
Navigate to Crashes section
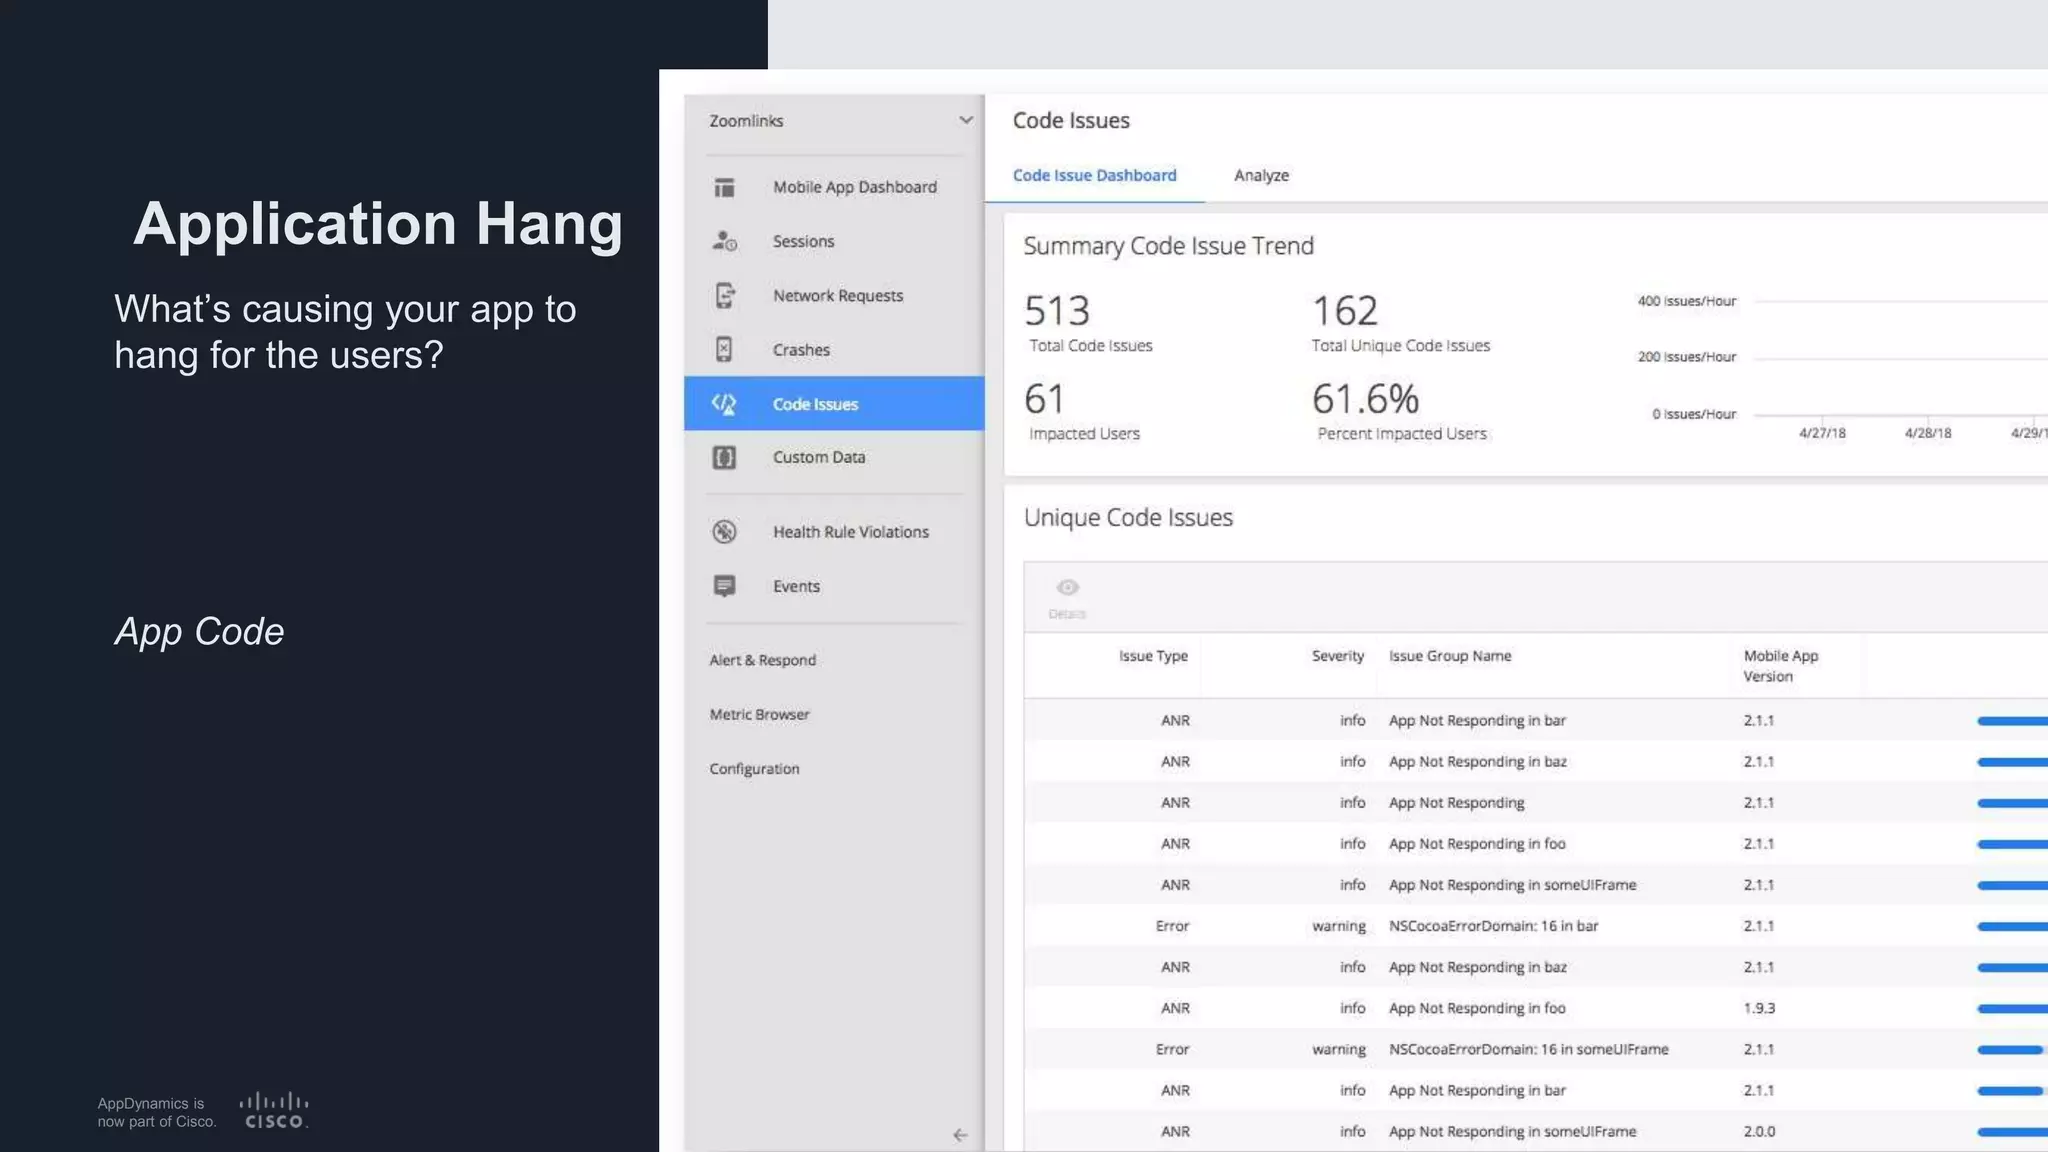coord(801,350)
